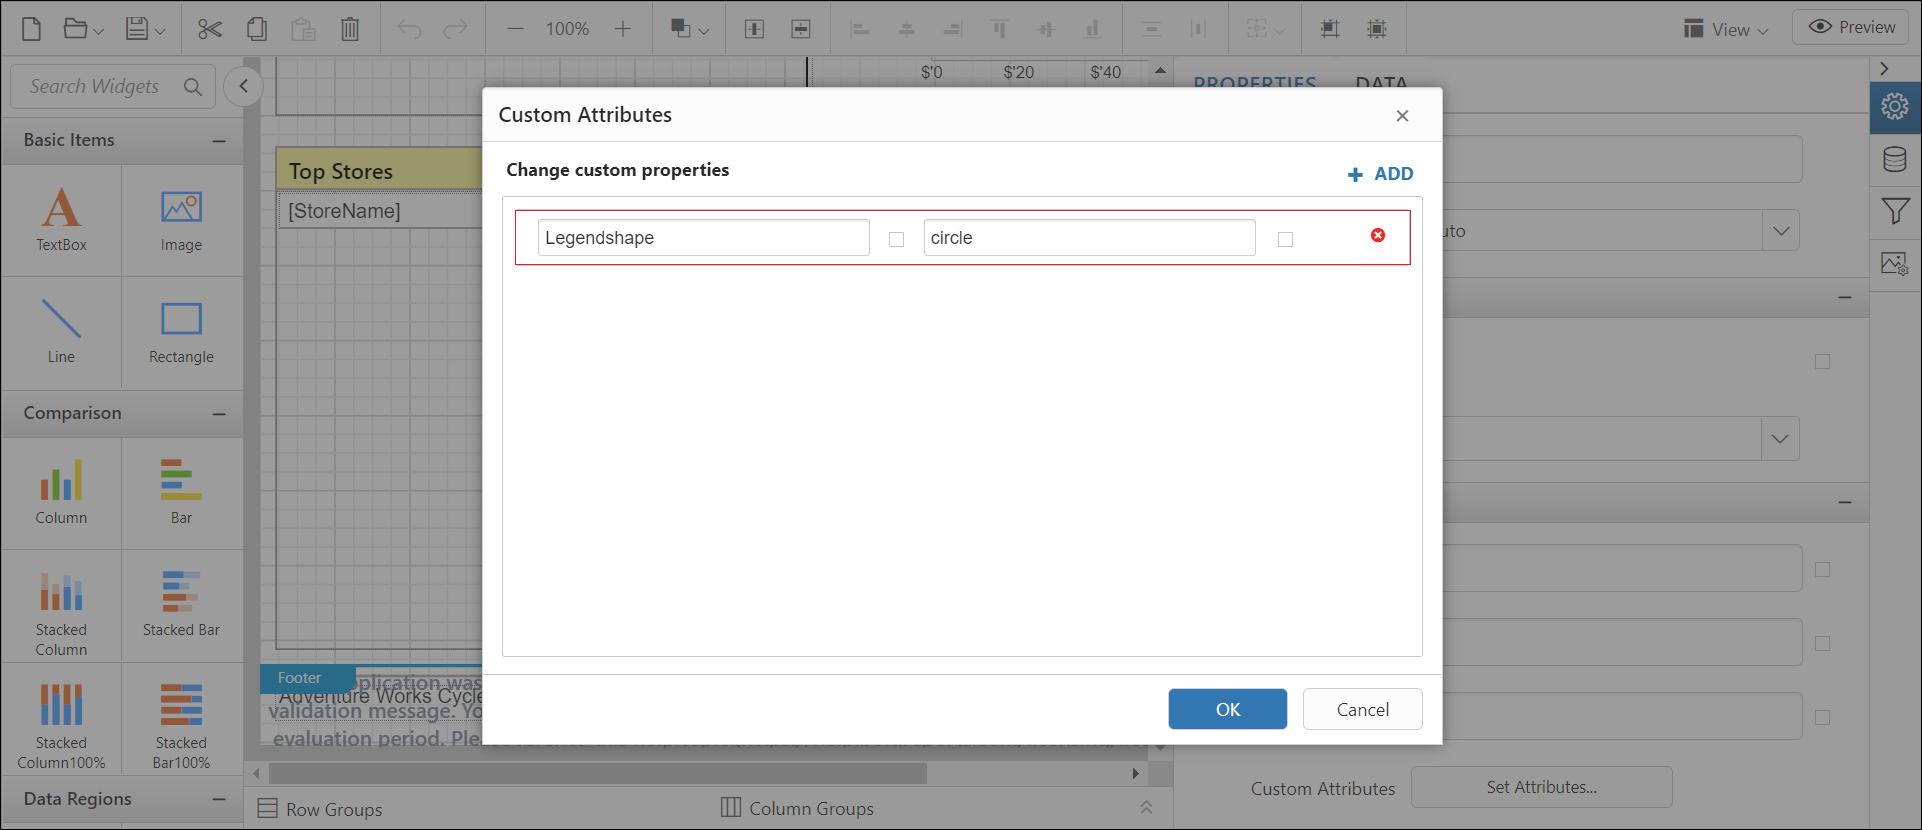Open the Open folder dropdown arrow
Screen dimensions: 1922x830
98,31
